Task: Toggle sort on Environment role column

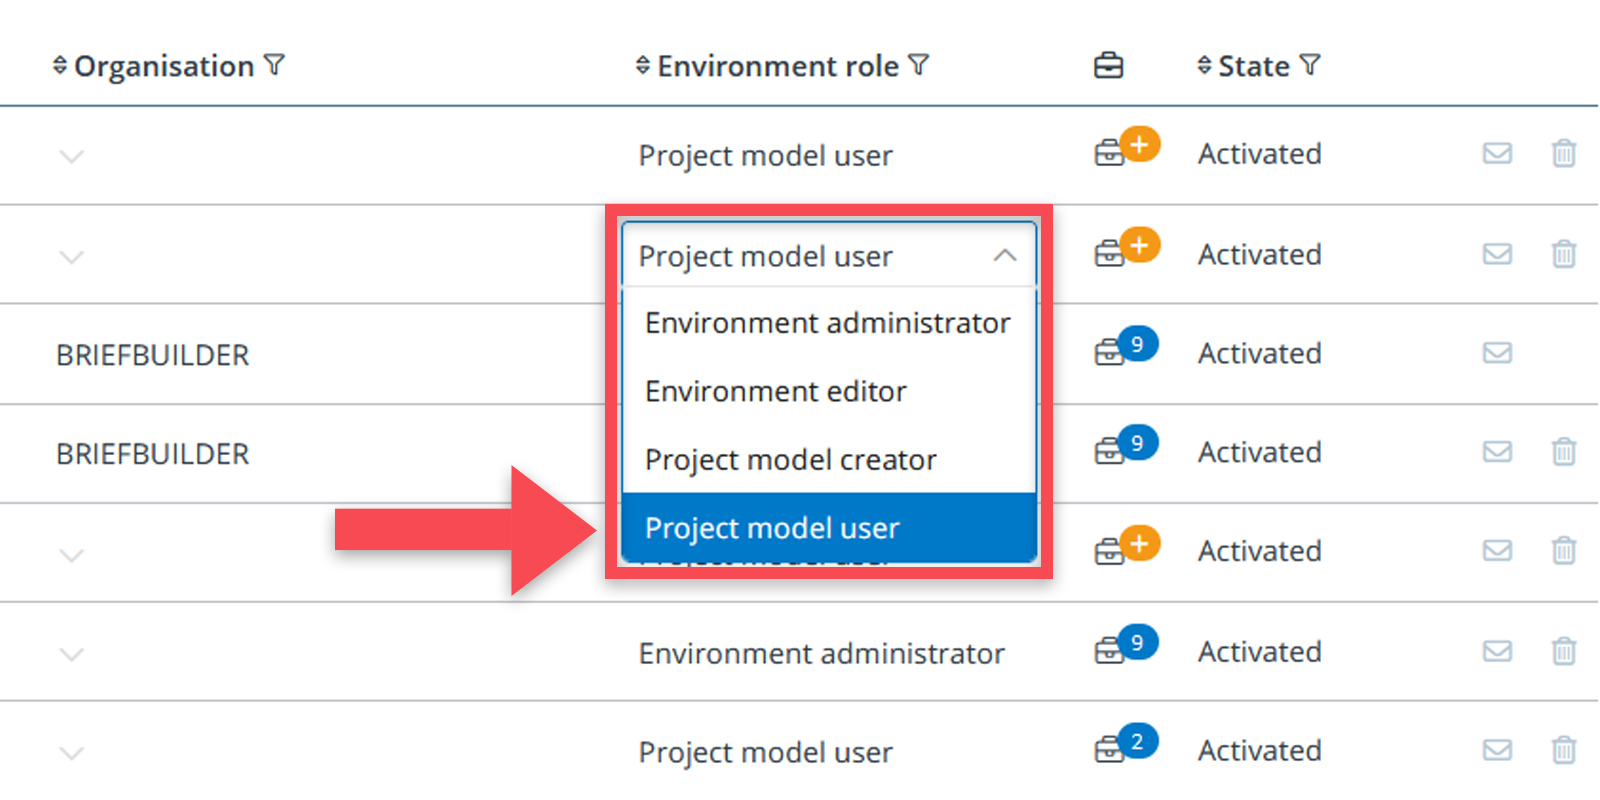Action: tap(643, 66)
